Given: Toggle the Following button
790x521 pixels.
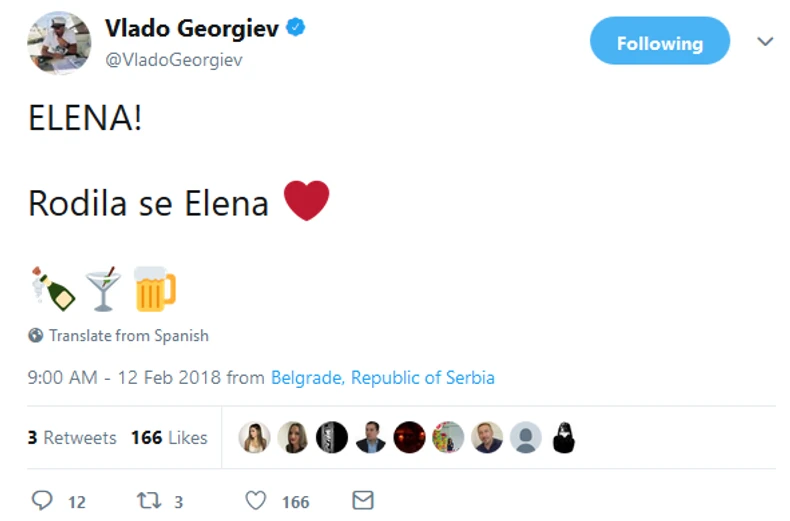Looking at the screenshot, I should [x=659, y=43].
